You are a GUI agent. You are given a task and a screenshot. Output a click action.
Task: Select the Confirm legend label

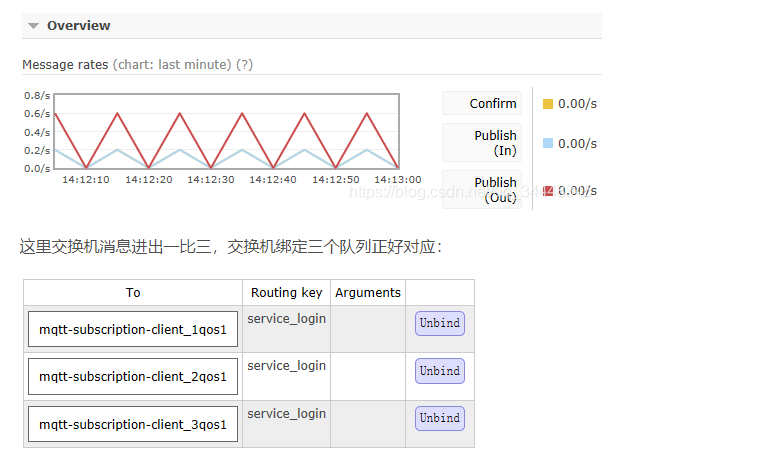[493, 103]
